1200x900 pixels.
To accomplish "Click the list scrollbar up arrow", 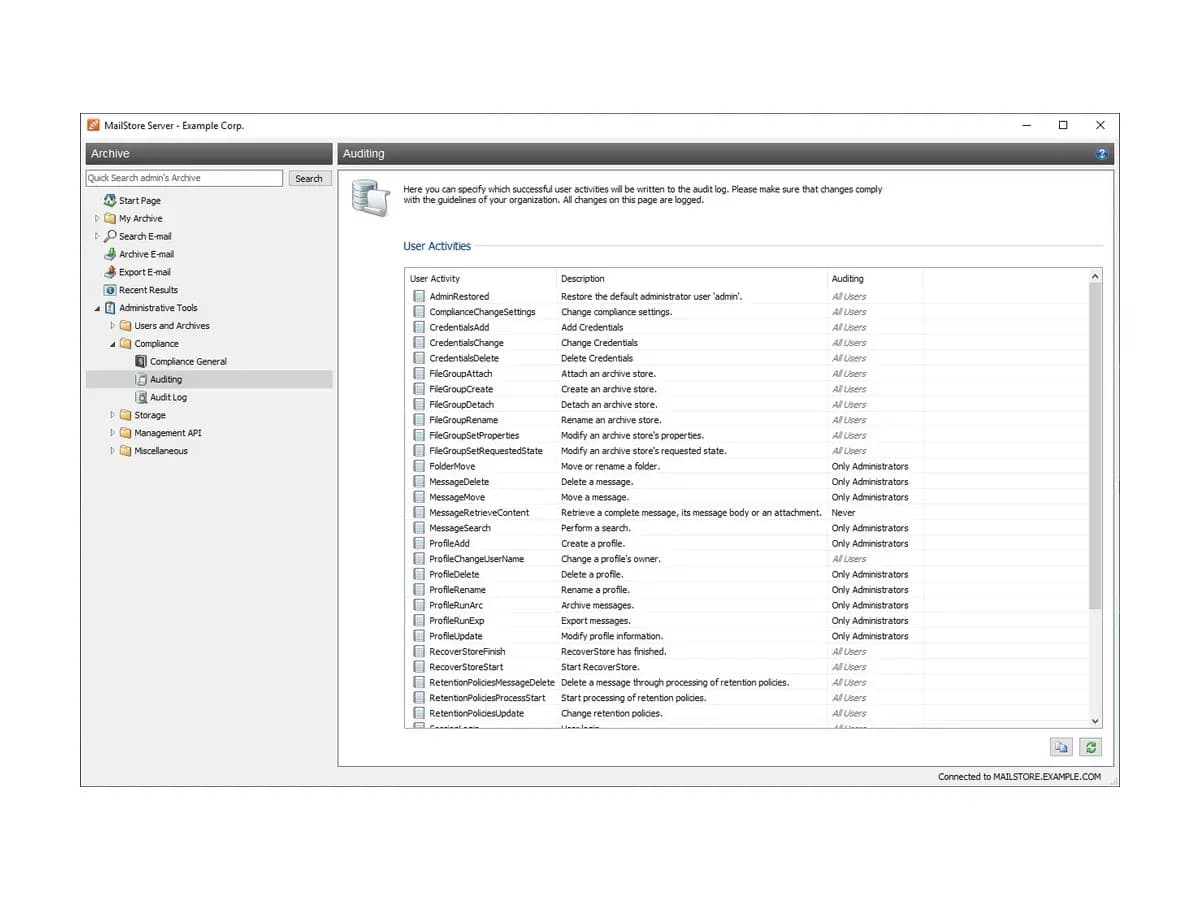I will (x=1095, y=276).
